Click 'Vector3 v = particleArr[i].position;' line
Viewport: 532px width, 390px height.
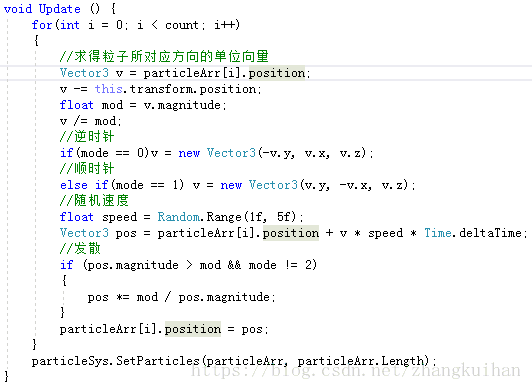[x=185, y=73]
